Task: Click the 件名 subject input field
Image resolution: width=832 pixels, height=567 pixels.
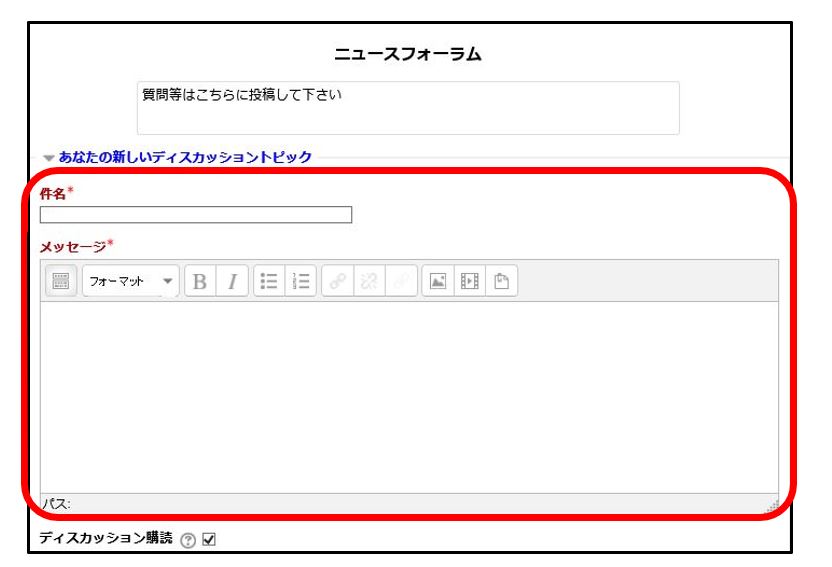Action: click(196, 214)
